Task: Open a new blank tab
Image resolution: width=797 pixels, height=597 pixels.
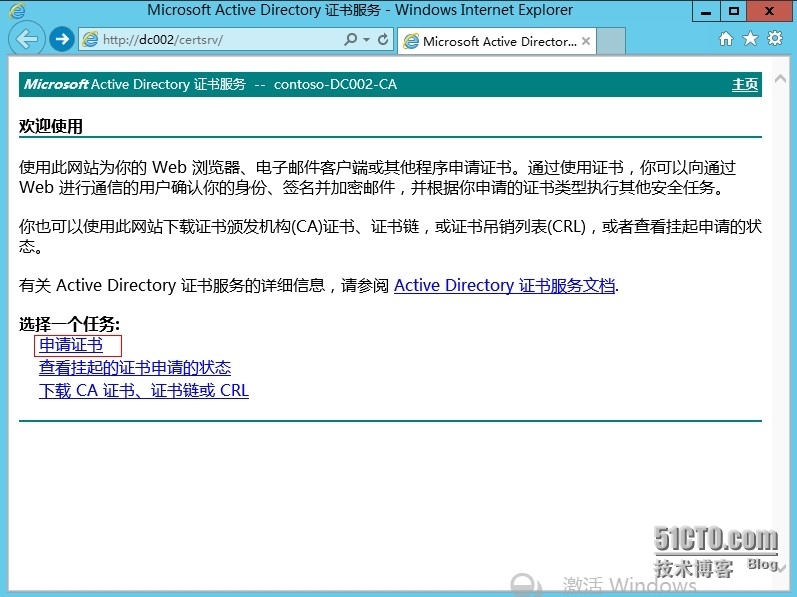Action: tap(610, 41)
